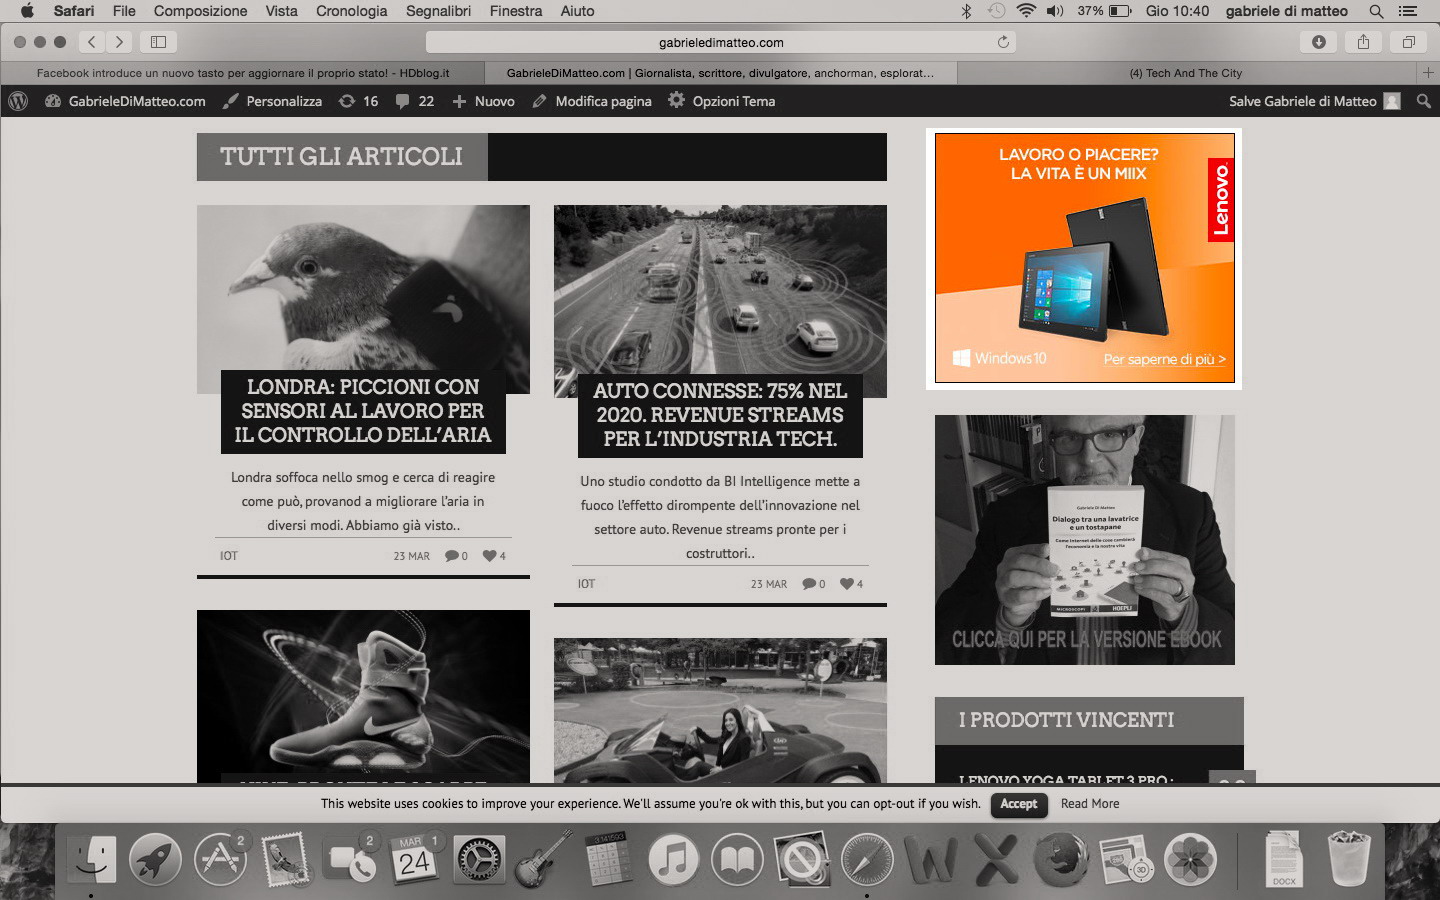1440x900 pixels.
Task: Click the Bluetooth status icon
Action: (x=966, y=11)
